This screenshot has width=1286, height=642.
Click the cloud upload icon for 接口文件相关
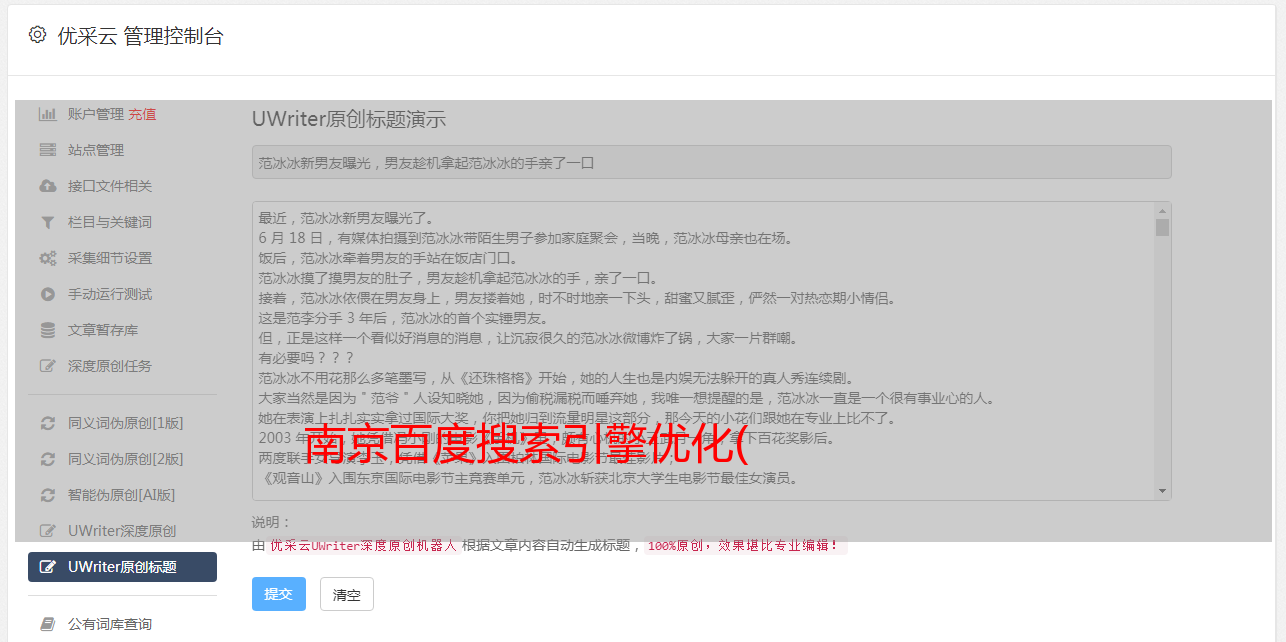click(47, 186)
